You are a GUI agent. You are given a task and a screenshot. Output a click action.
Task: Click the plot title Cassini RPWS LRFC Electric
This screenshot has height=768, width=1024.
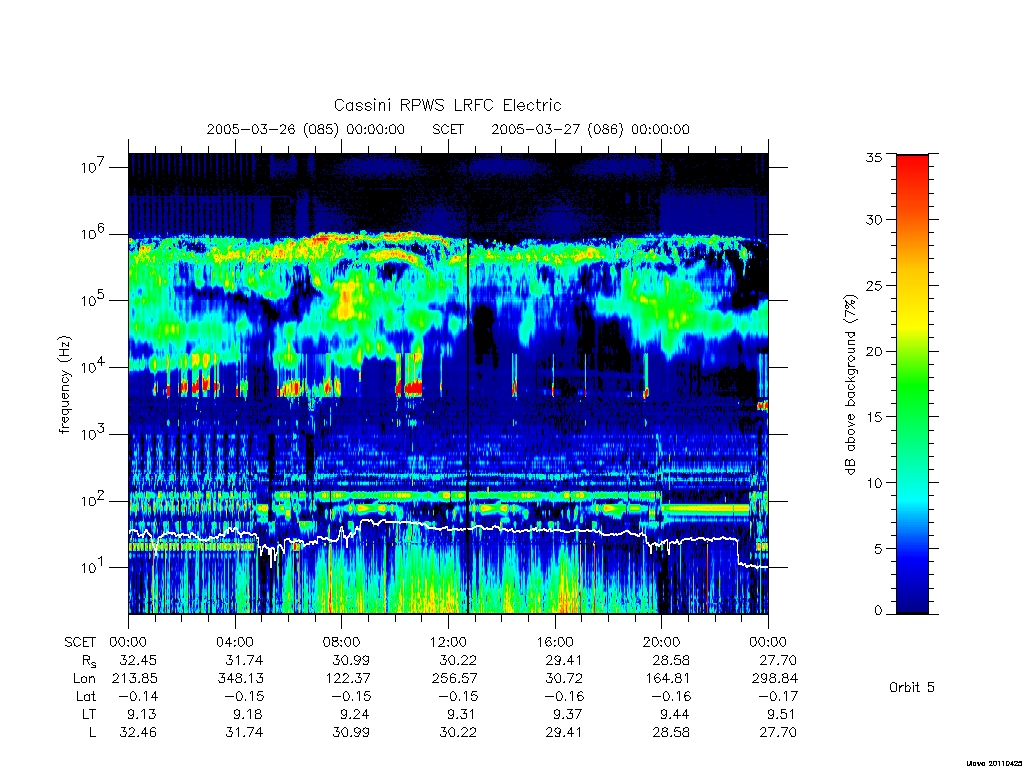tap(447, 105)
